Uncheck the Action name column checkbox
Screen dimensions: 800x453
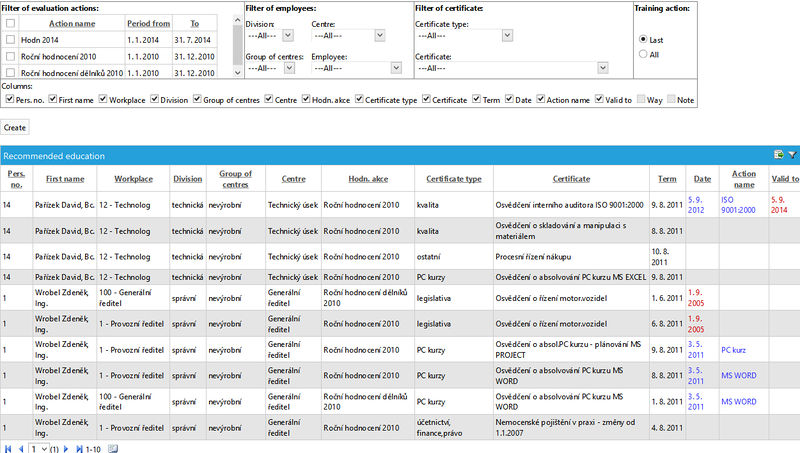tap(540, 99)
